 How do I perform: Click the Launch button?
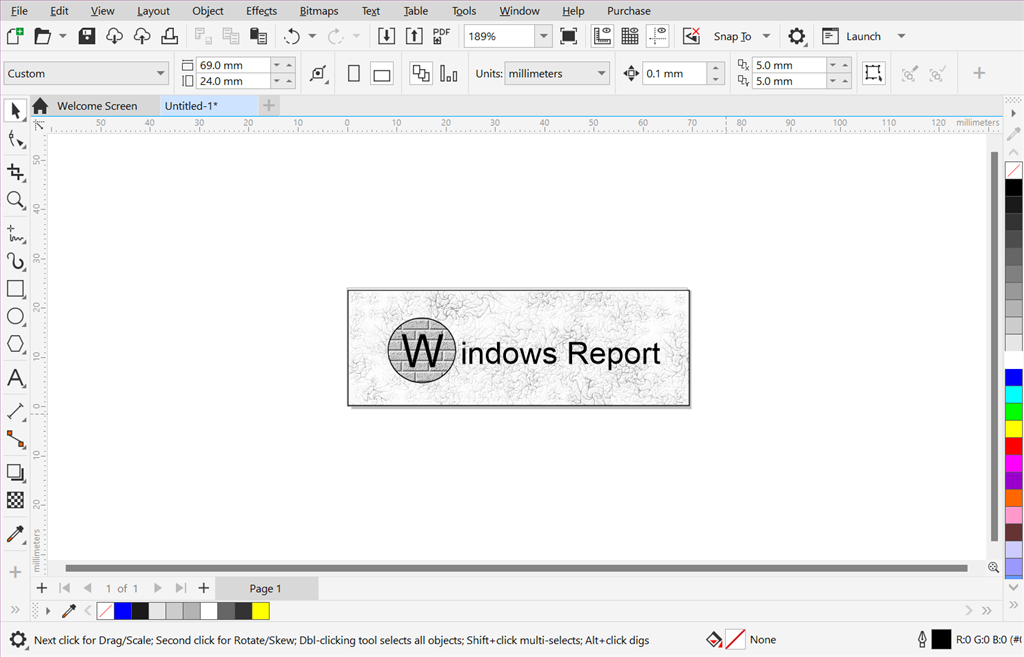pyautogui.click(x=852, y=36)
